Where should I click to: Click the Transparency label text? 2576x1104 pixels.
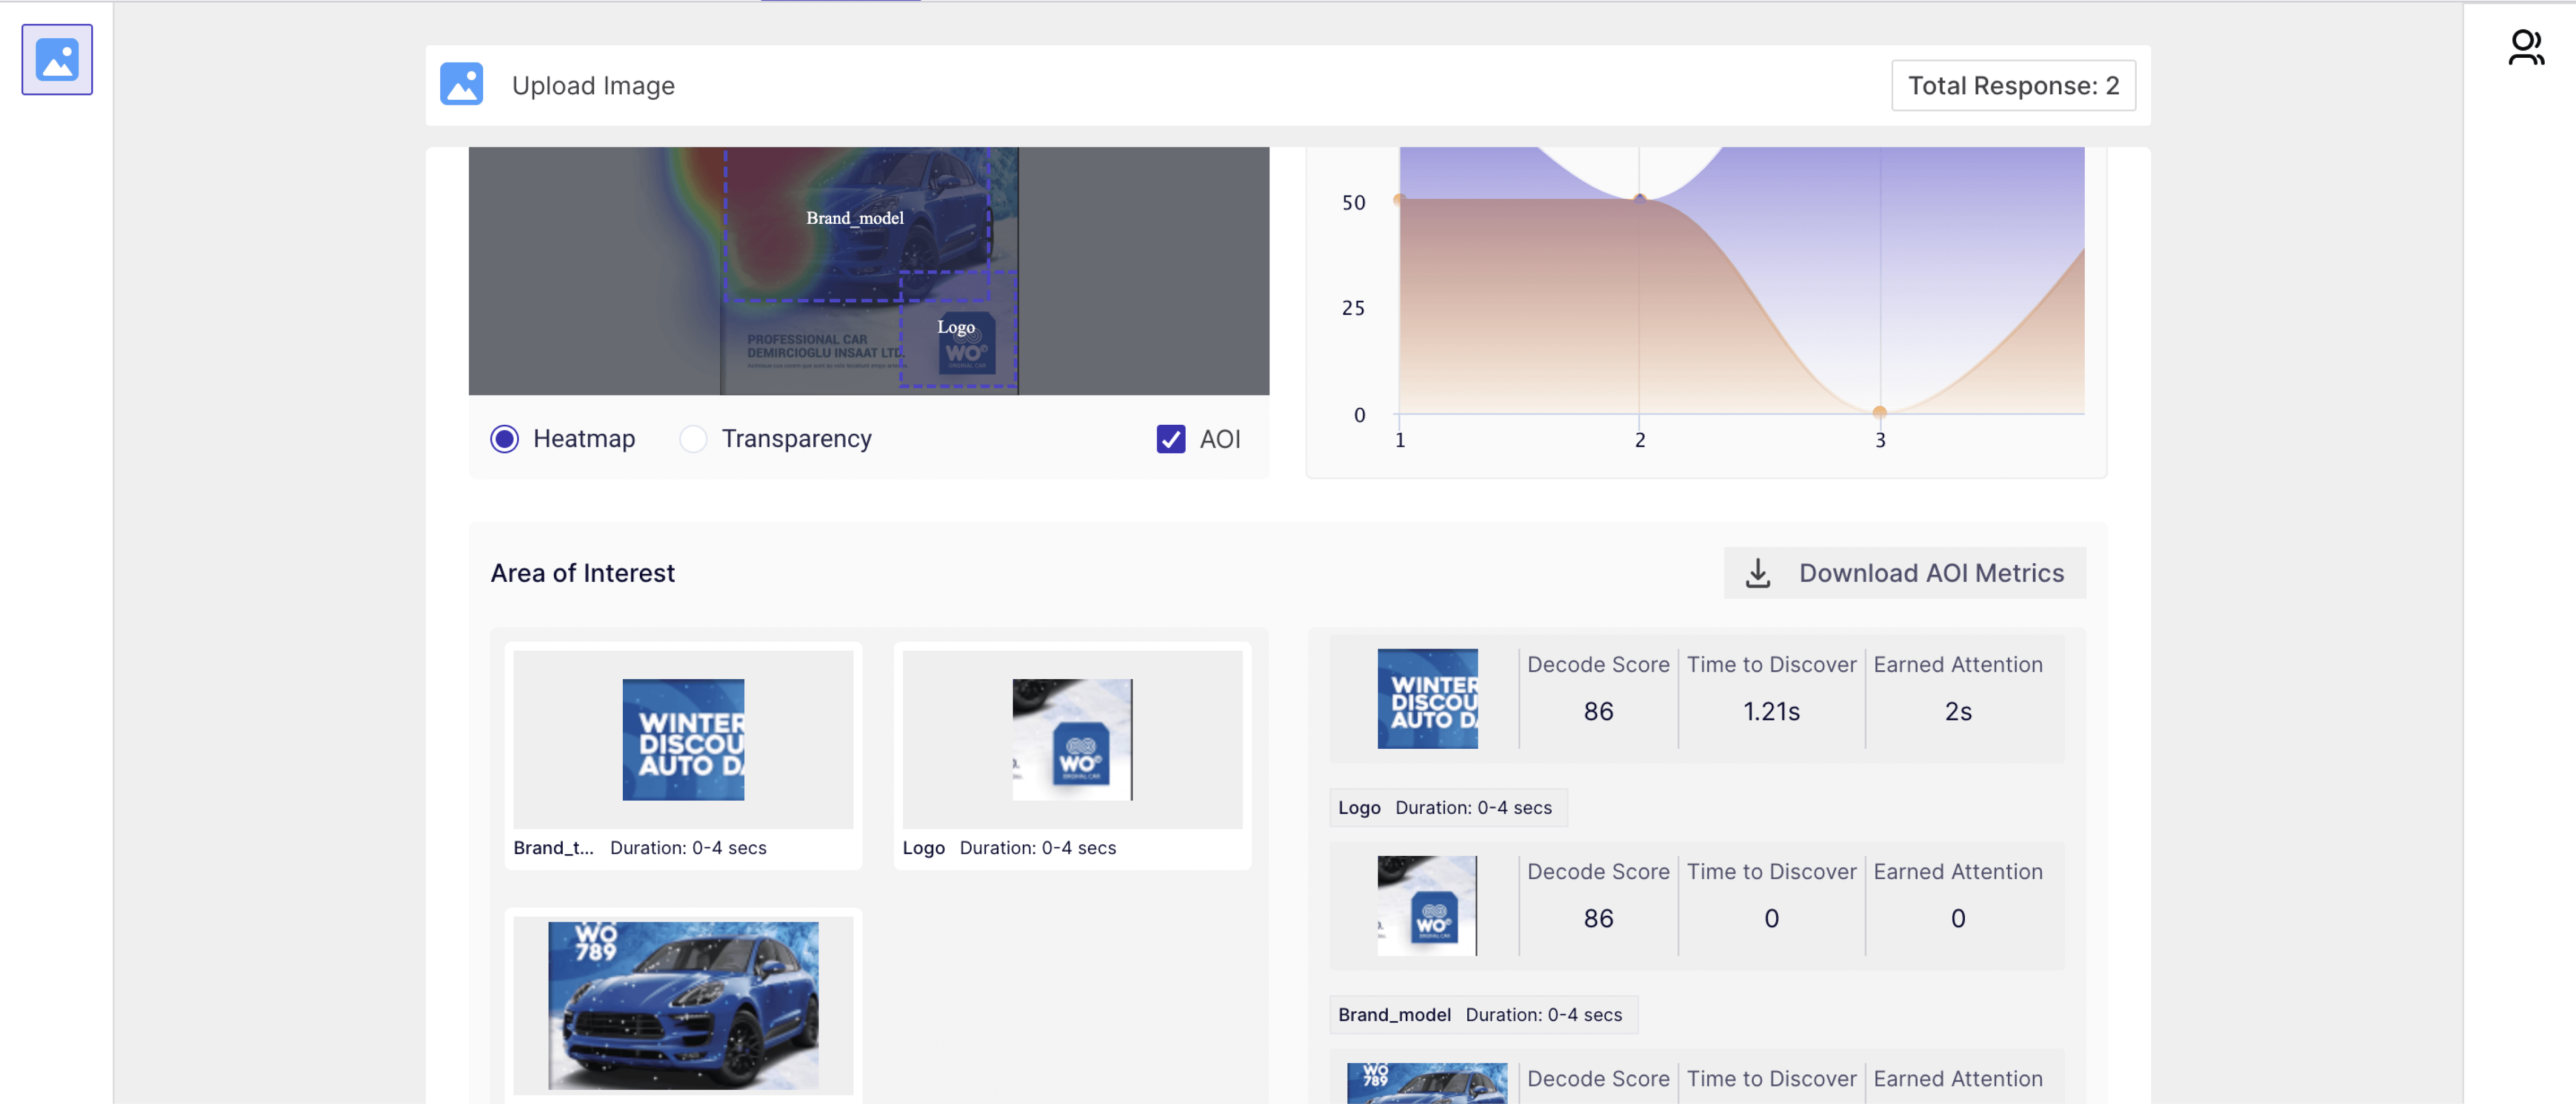tap(796, 439)
